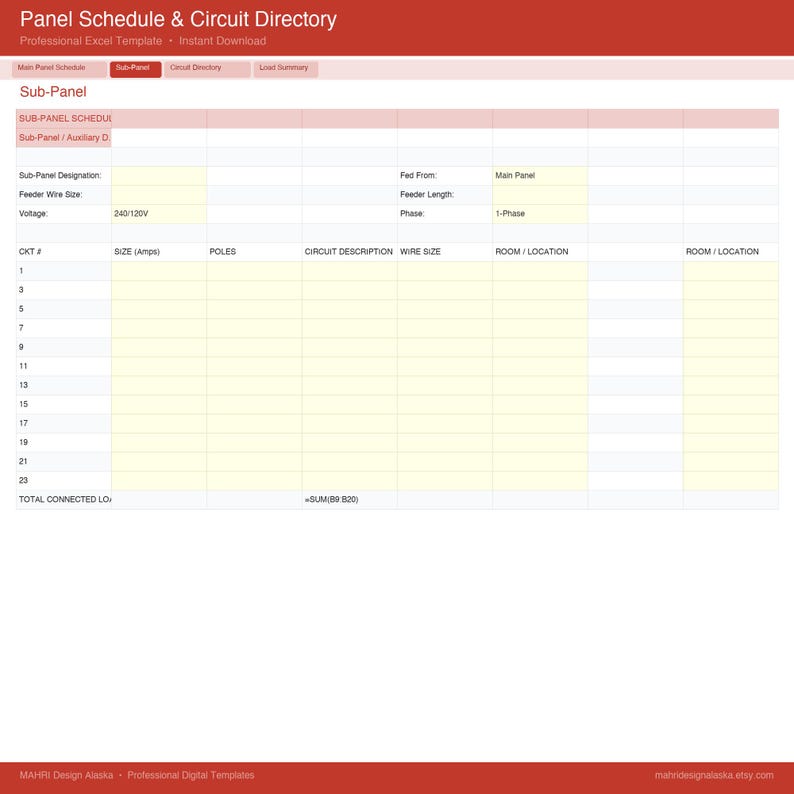Click the POLES cell for circuit 3
Screen dimensions: 794x794
coord(254,290)
